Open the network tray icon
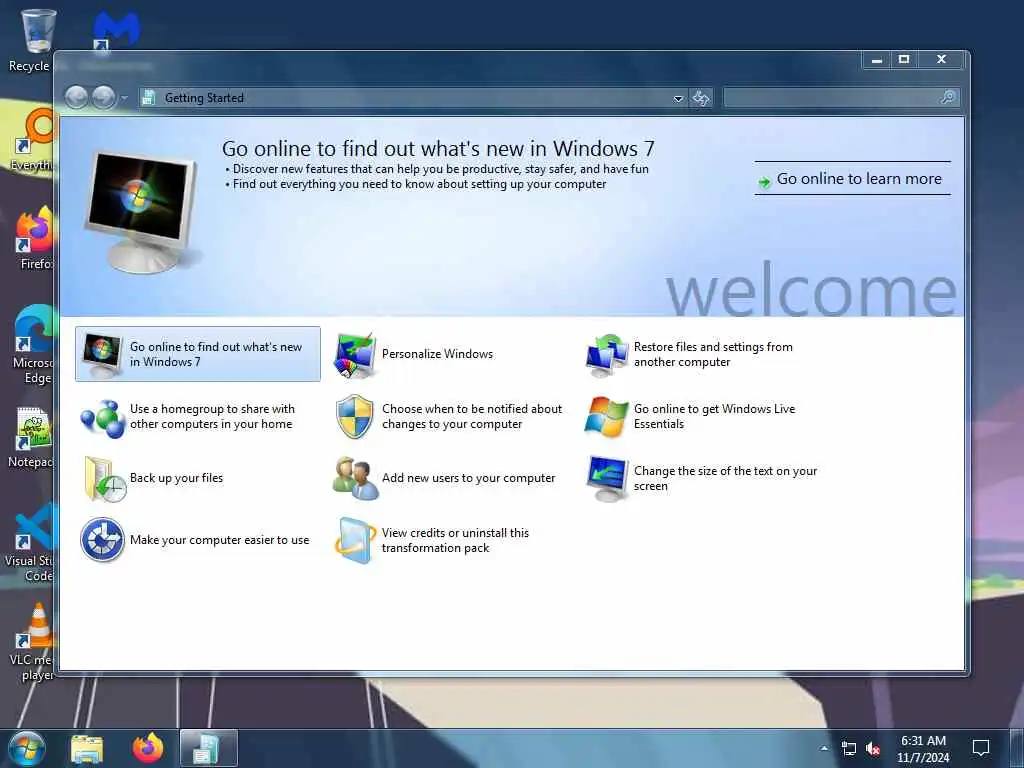1024x768 pixels. (x=848, y=748)
